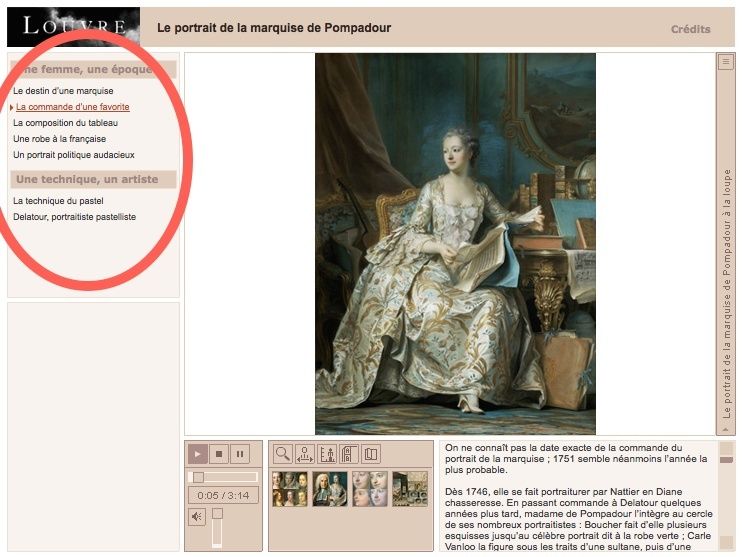The width and height of the screenshot is (742, 557).
Task: Select "La commande d'une favorite"
Action: [x=72, y=107]
